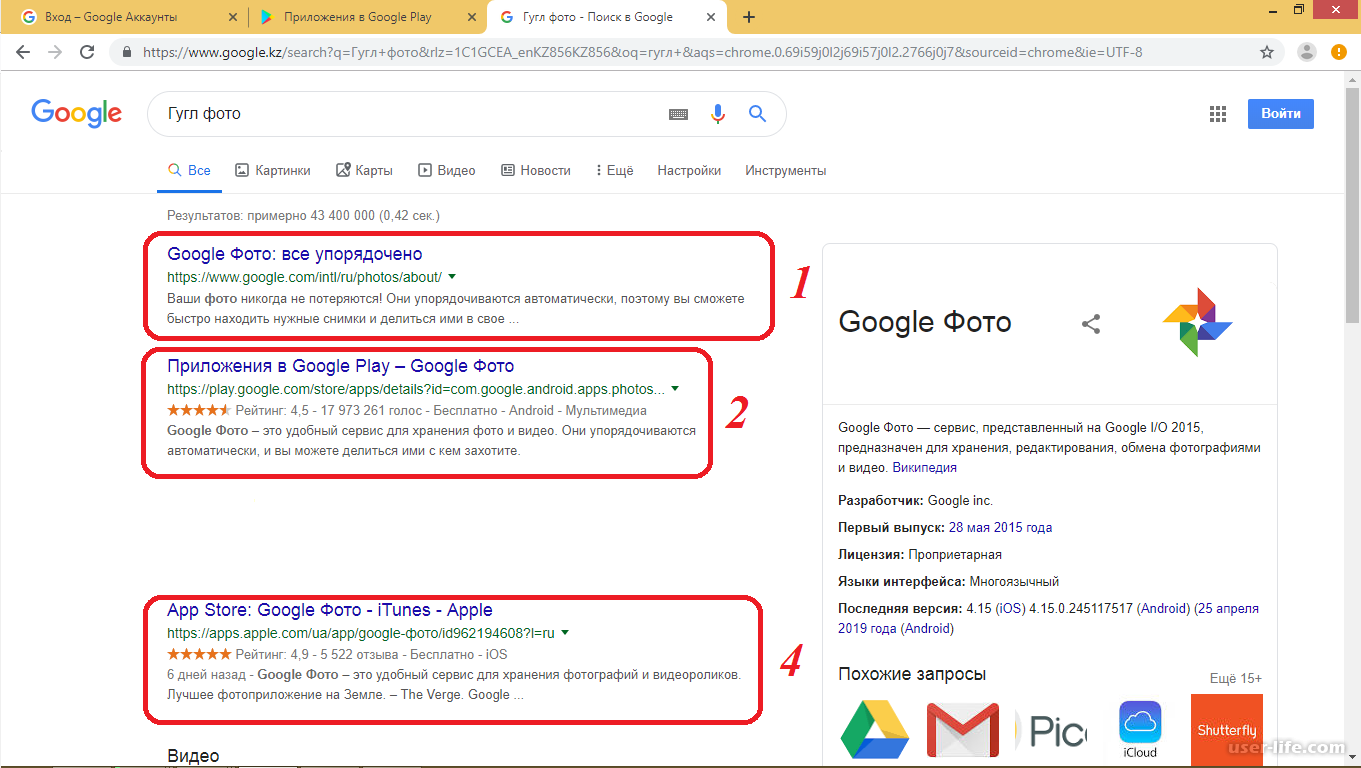Open result 'Приложения в Google Play – Google Фото'

coord(341,366)
